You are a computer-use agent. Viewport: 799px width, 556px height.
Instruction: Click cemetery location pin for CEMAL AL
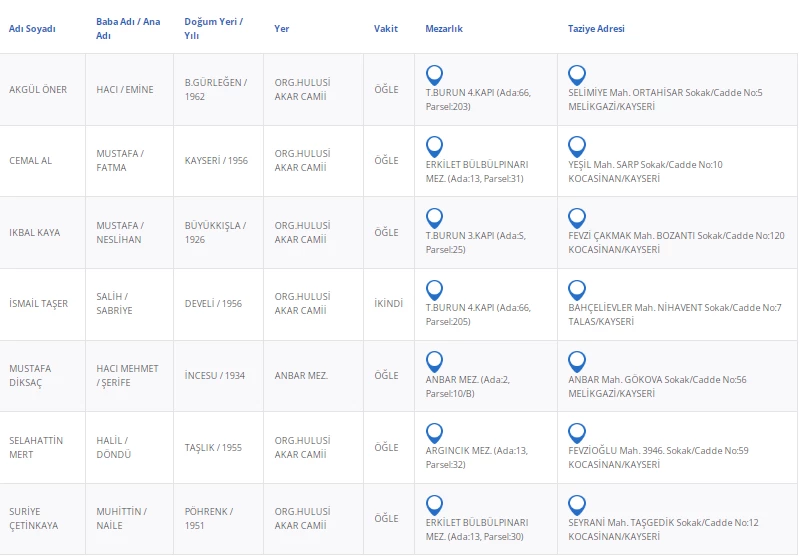[x=434, y=146]
